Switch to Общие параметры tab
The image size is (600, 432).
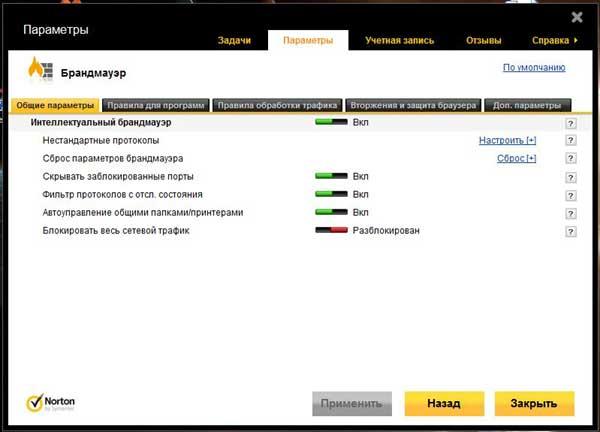pyautogui.click(x=55, y=105)
